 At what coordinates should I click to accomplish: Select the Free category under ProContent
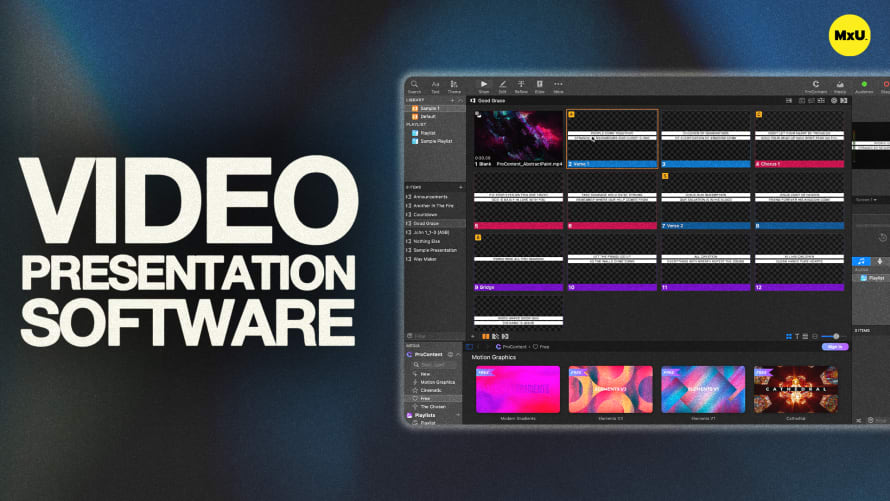click(x=426, y=398)
